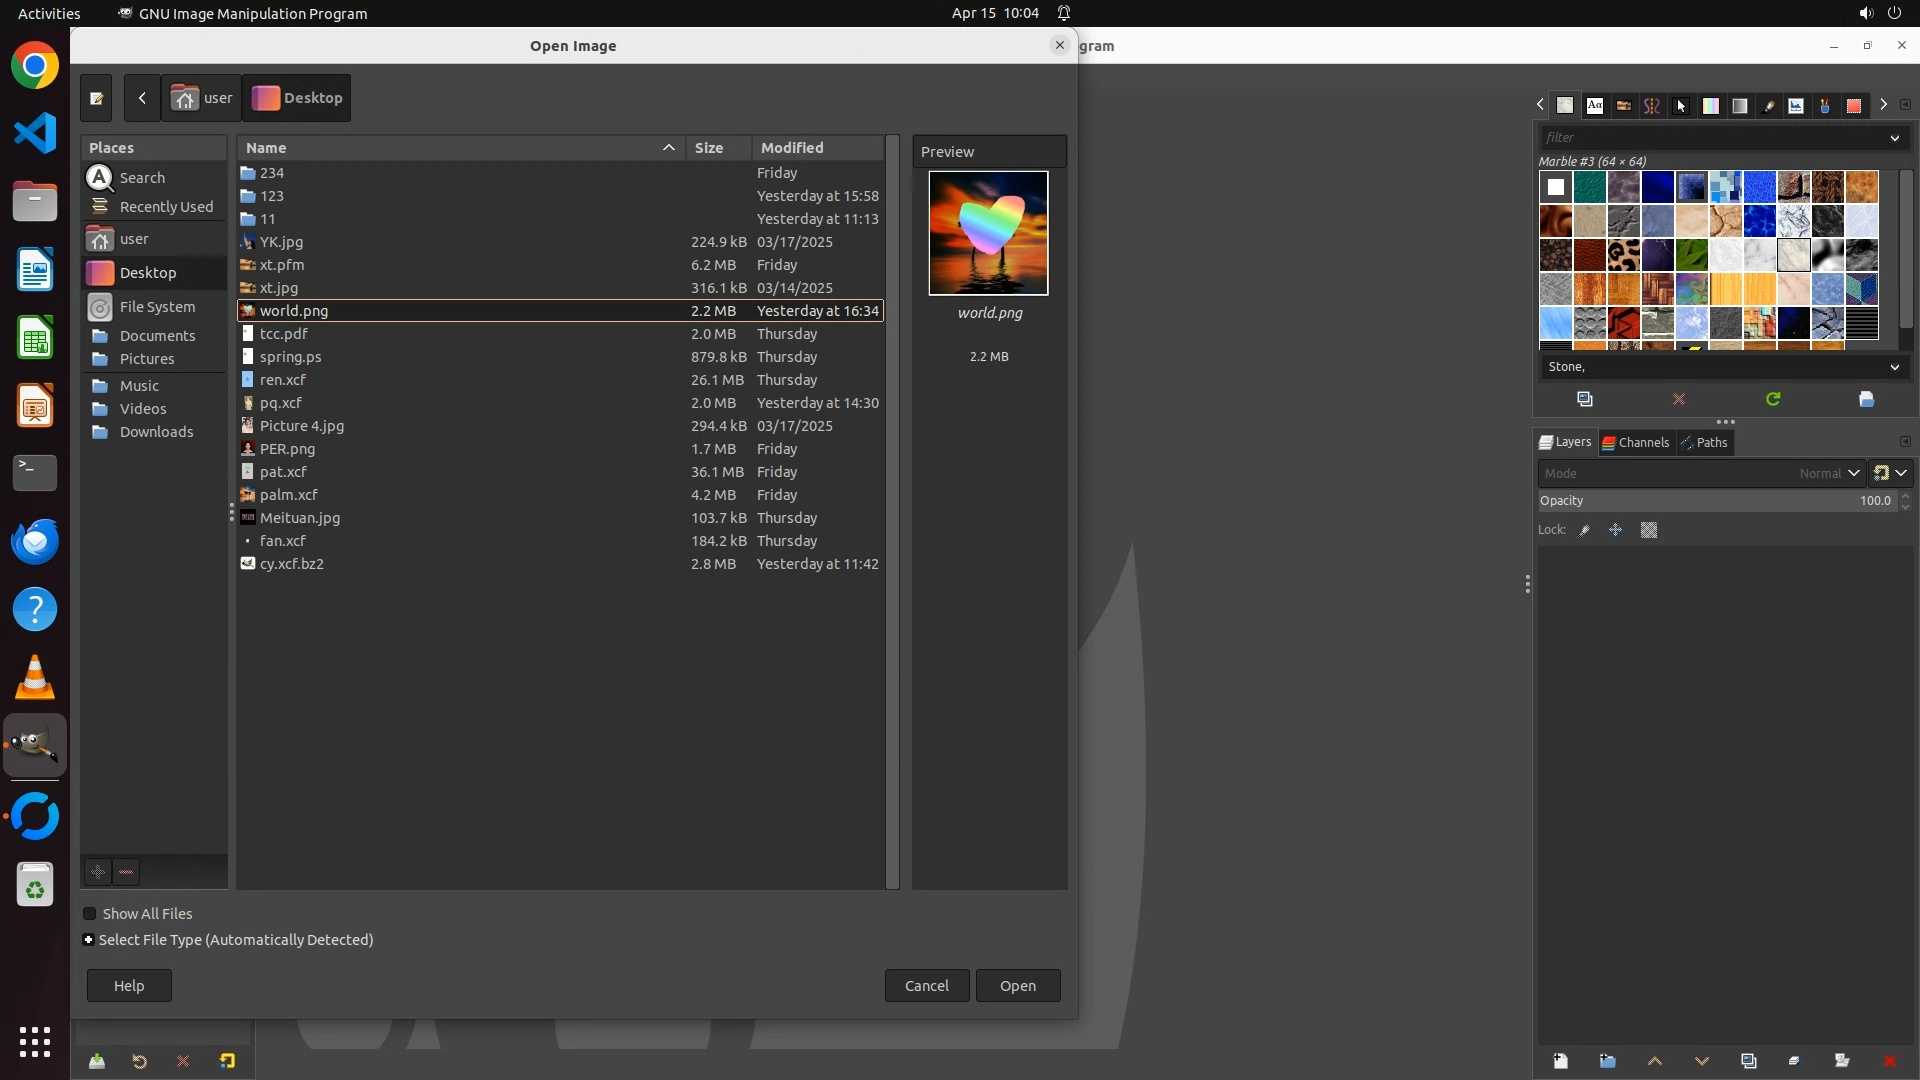
Task: Toggle lock pixels paintbrush icon
Action: 1585,531
